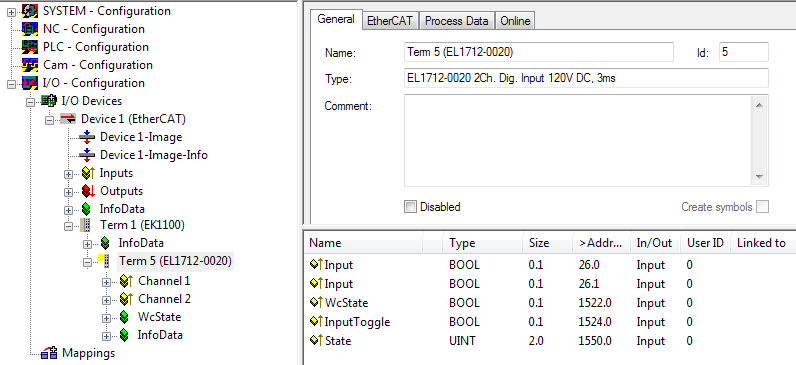This screenshot has width=796, height=365.
Task: Select the Input row with address 26.1
Action: (x=550, y=284)
